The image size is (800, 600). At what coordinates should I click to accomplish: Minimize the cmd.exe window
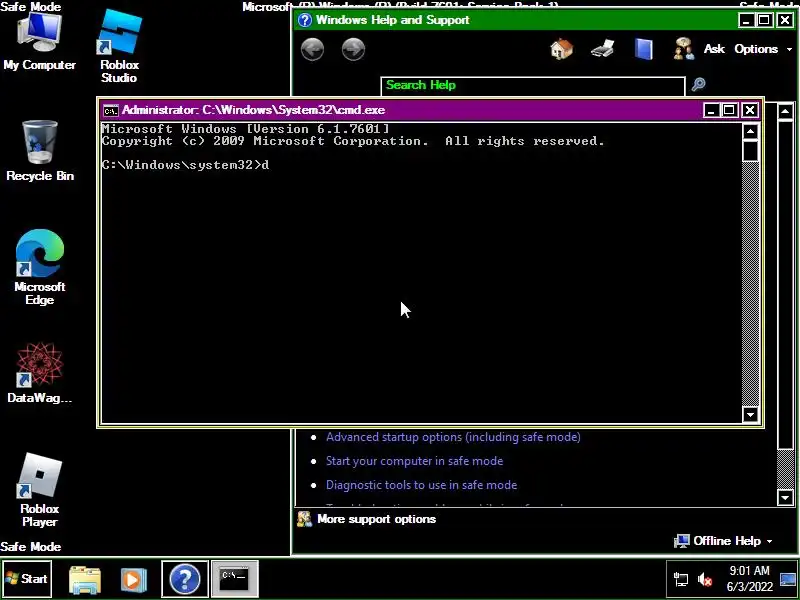click(711, 110)
